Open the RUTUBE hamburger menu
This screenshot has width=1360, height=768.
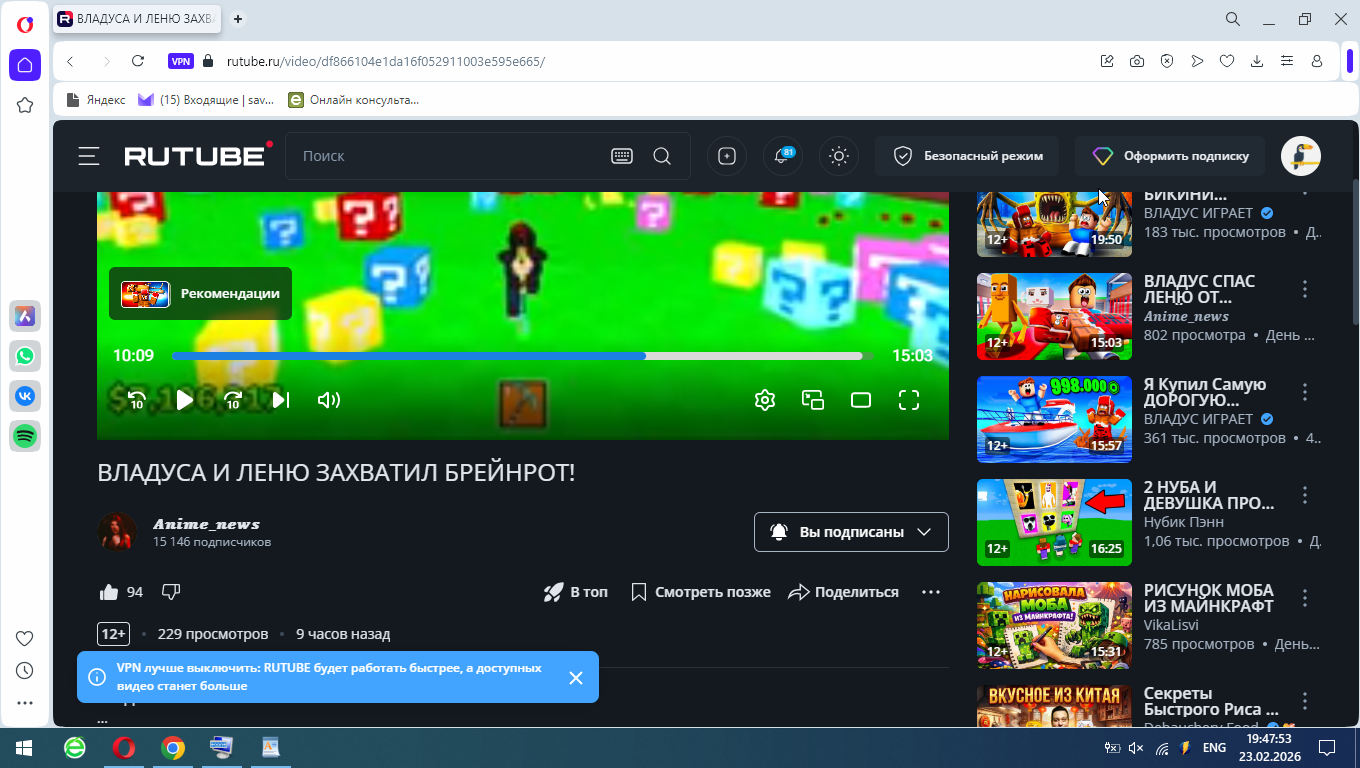point(89,156)
